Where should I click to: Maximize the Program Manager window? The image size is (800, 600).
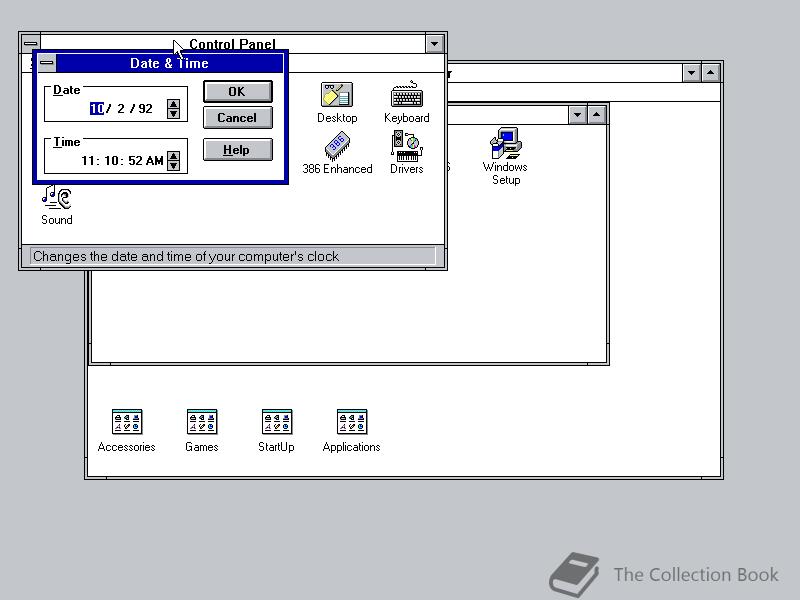(x=711, y=73)
